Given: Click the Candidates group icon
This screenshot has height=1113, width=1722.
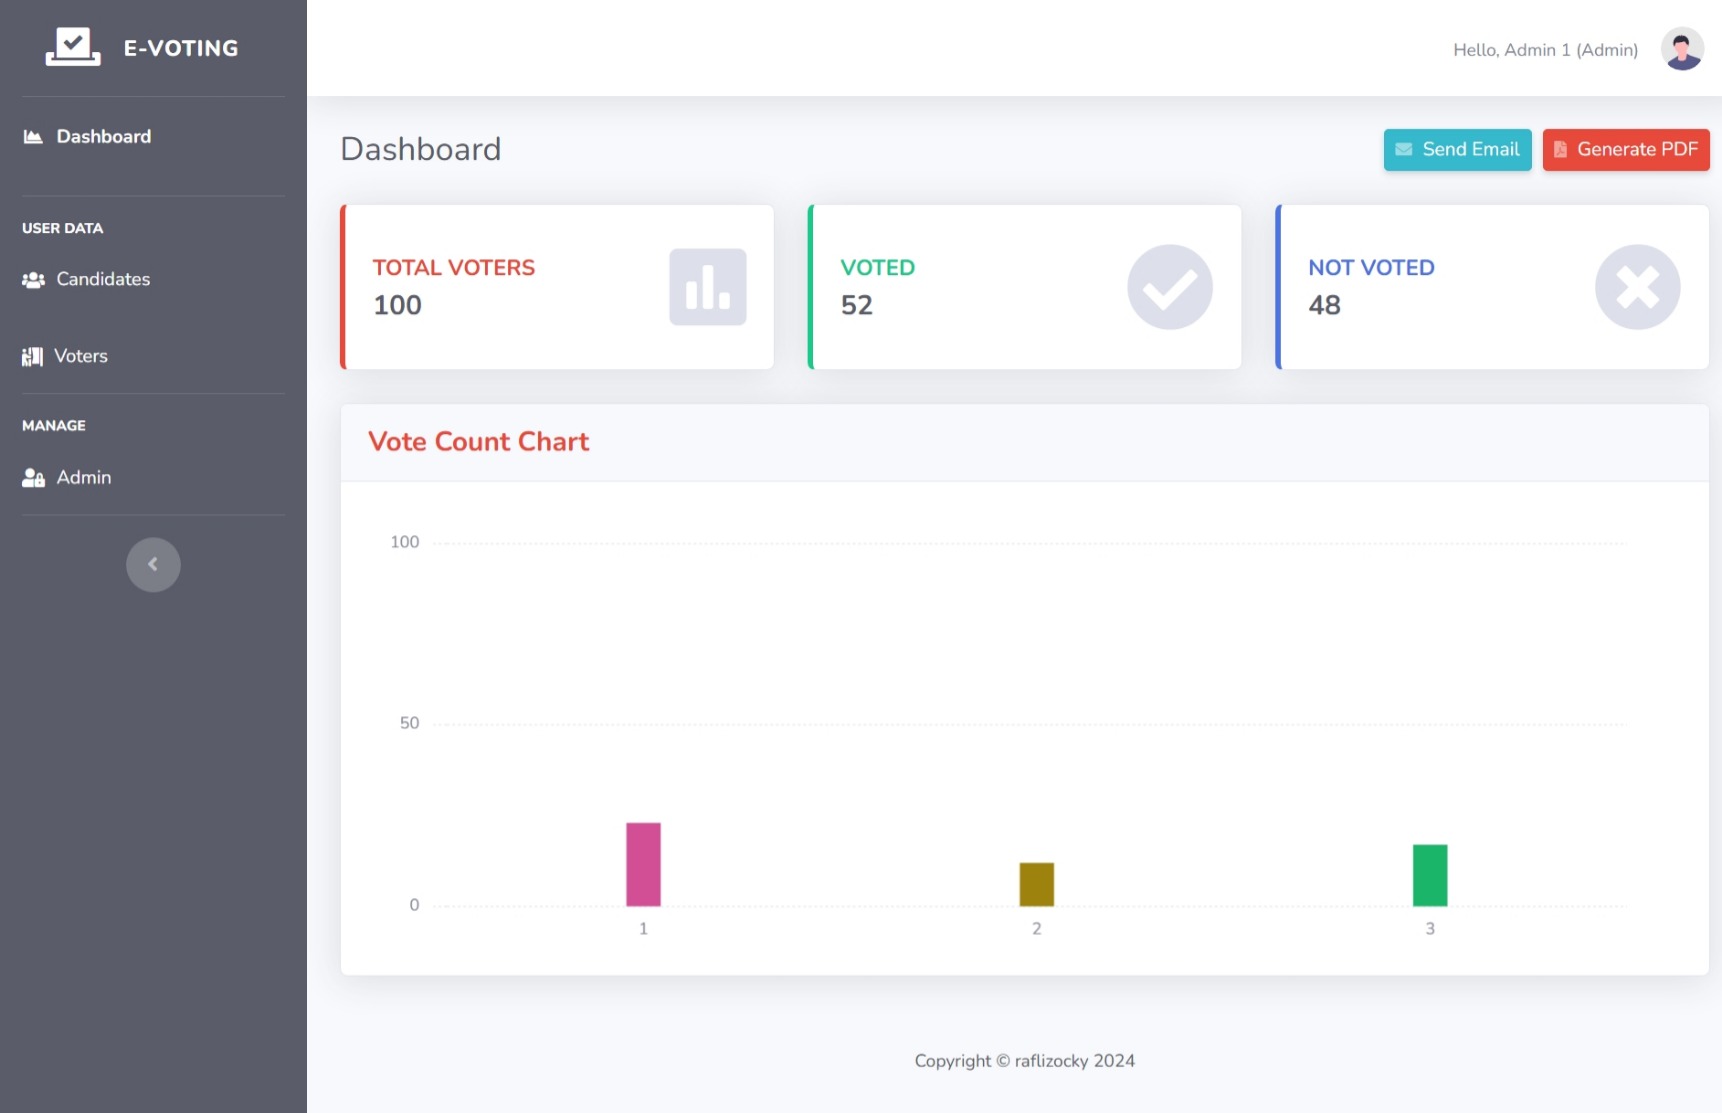Looking at the screenshot, I should [x=33, y=280].
